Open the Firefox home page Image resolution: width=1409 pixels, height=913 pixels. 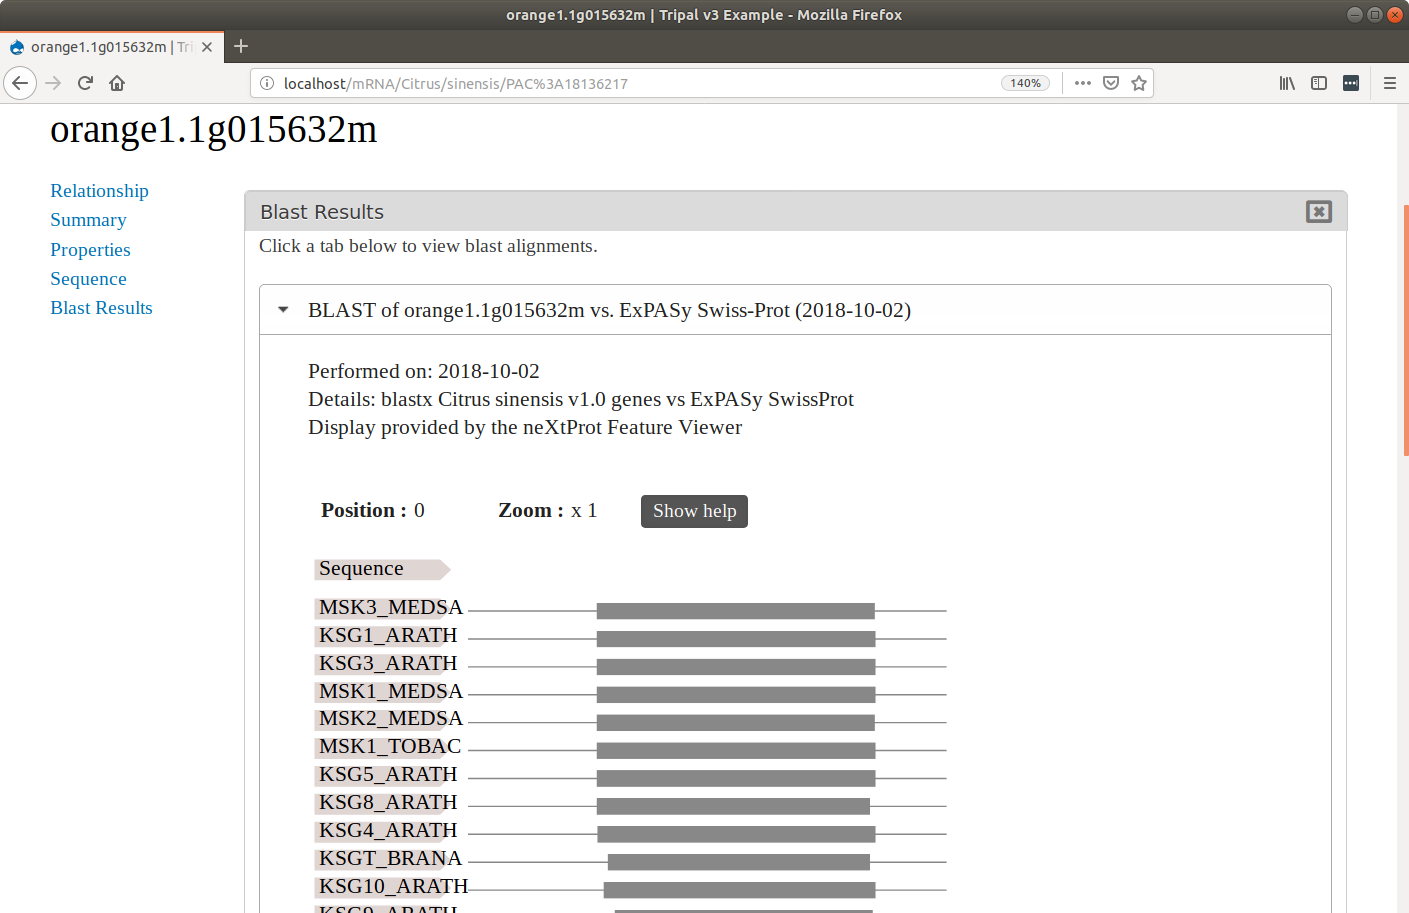[117, 83]
